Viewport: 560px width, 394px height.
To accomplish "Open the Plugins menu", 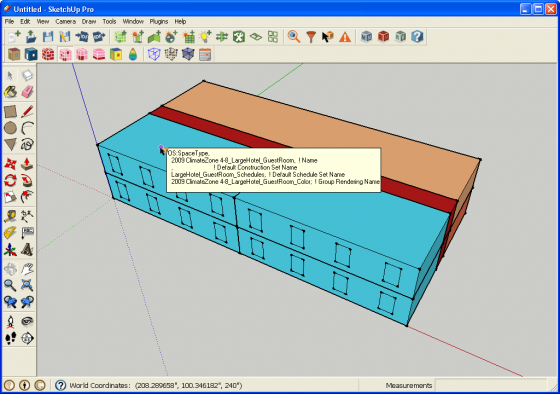I will click(x=159, y=21).
